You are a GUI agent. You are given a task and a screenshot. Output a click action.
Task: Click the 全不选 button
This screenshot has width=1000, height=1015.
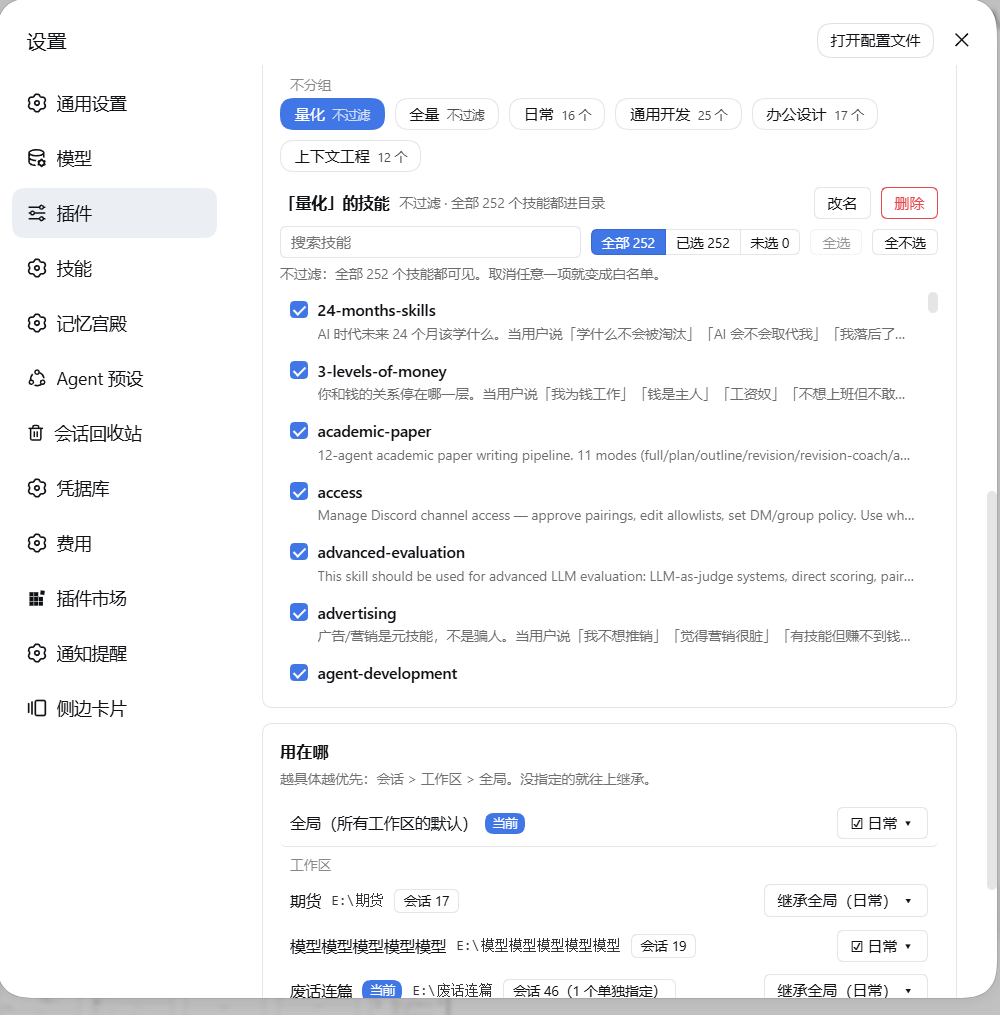coord(905,243)
